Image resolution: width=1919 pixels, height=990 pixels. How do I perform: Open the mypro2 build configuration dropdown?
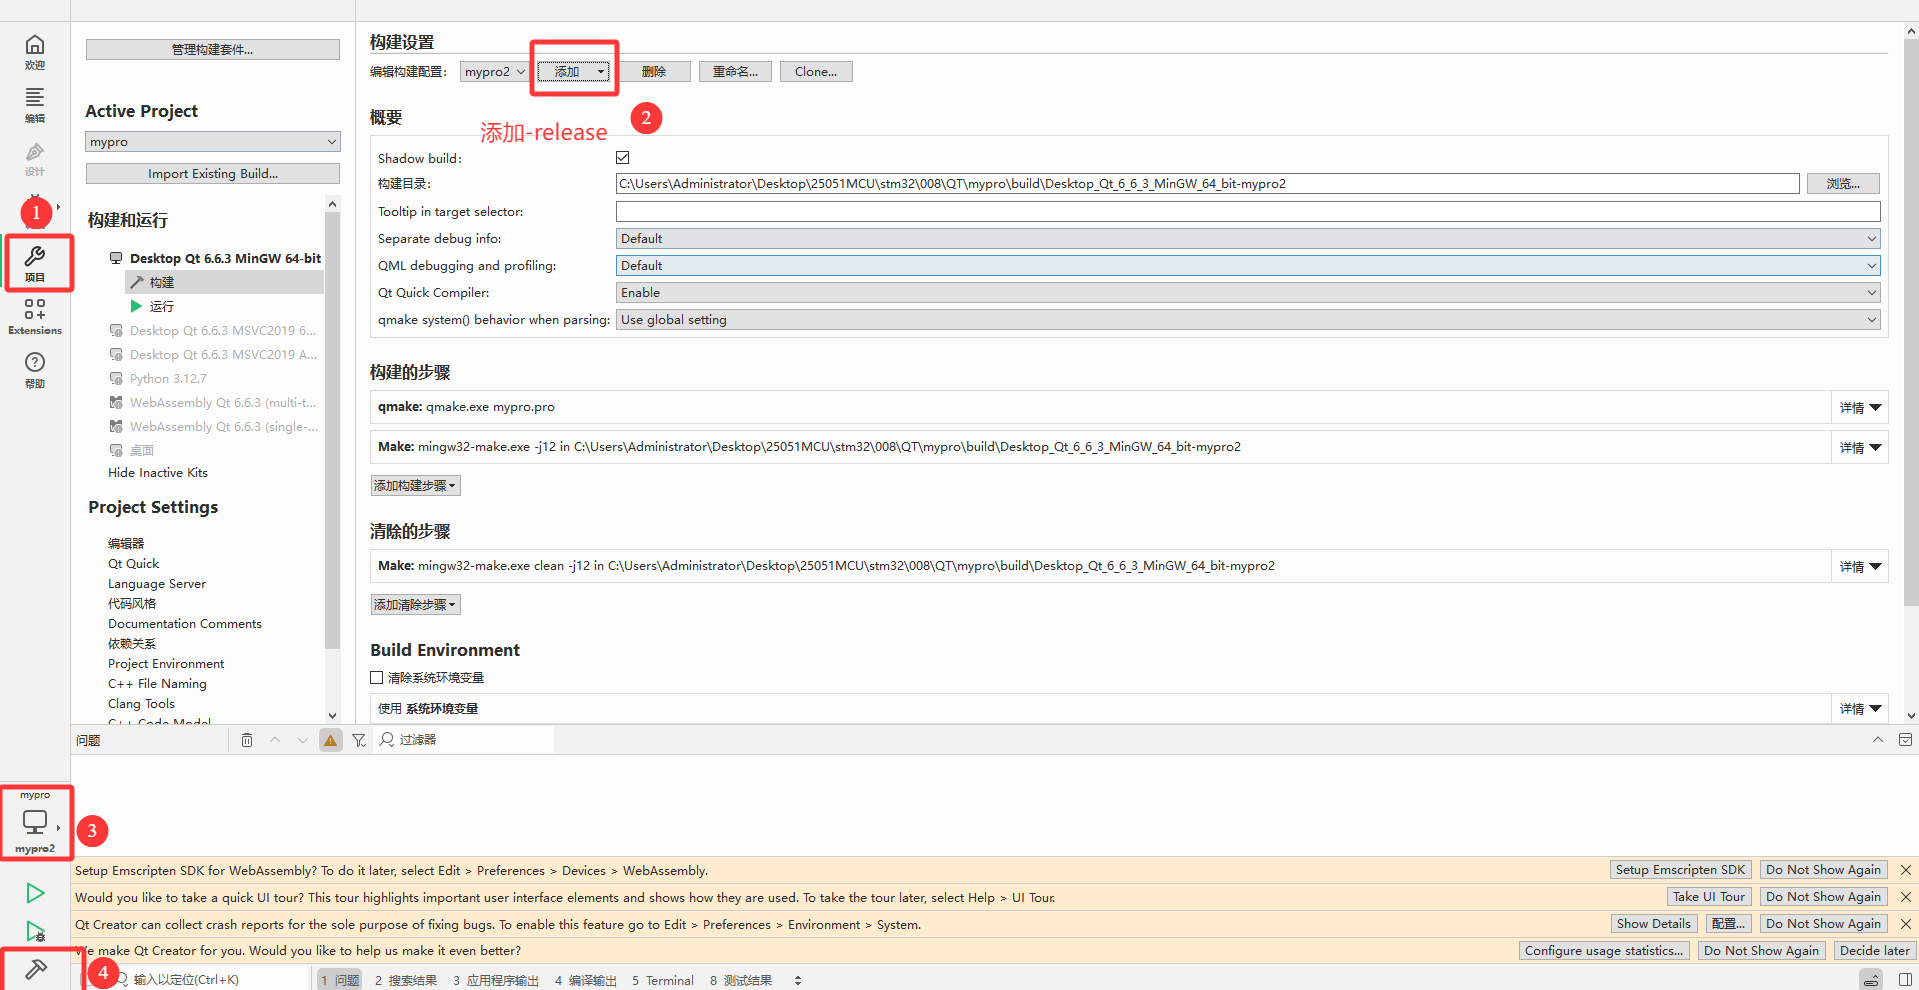pos(494,72)
